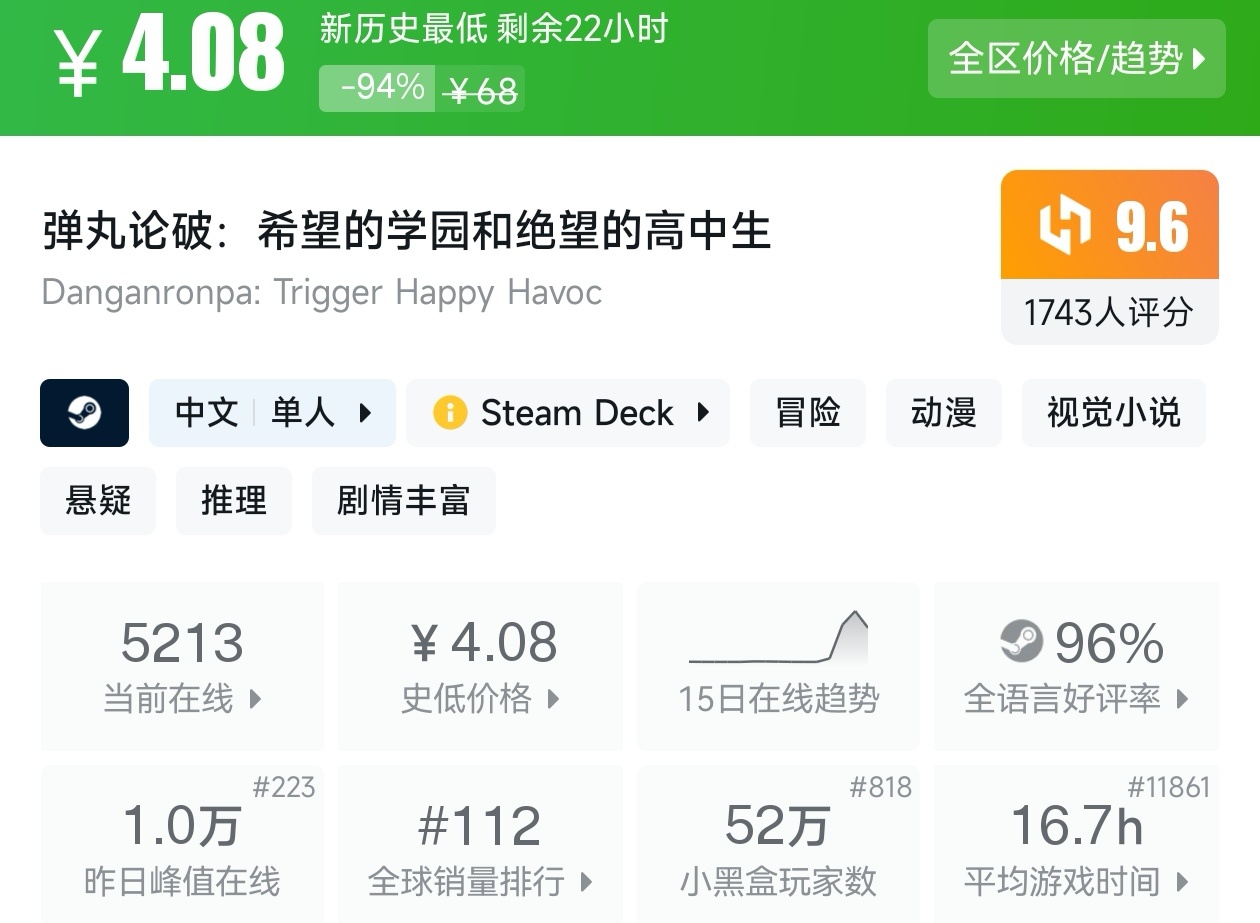Tap the 悬疑 mystery tag
This screenshot has height=923, width=1260.
98,500
